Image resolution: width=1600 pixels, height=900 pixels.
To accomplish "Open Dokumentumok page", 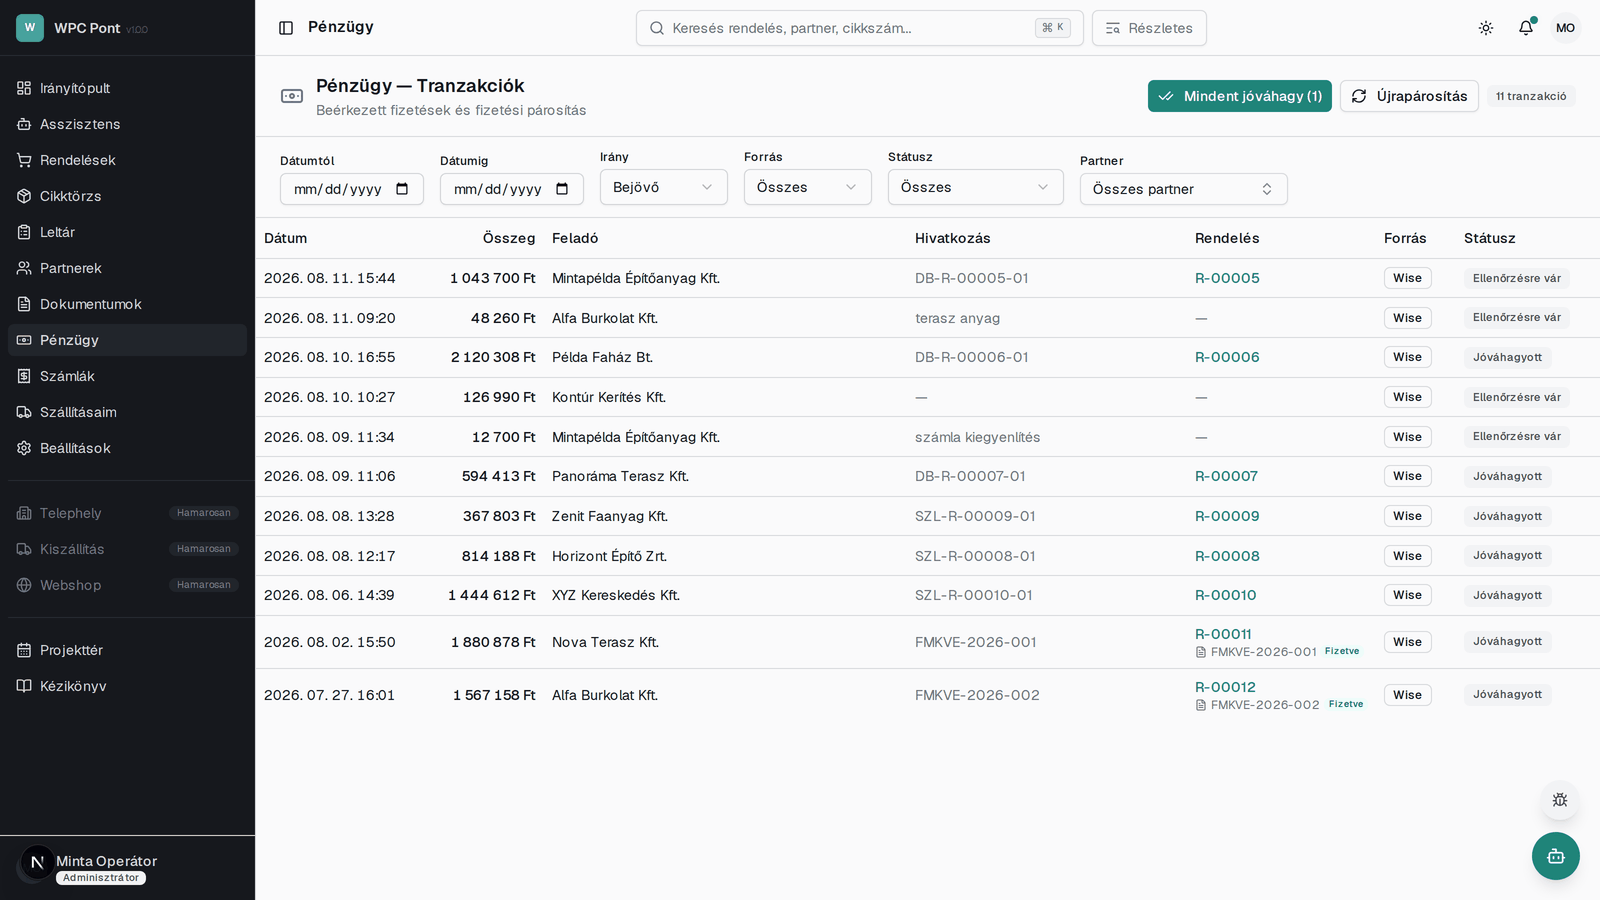I will click(127, 304).
